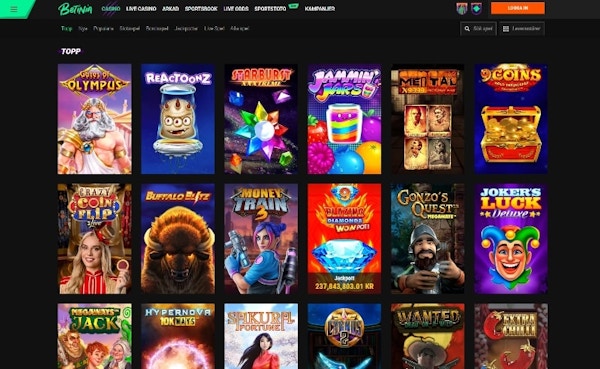600x369 pixels.
Task: Open the Jammin' Jars game
Action: 344,119
